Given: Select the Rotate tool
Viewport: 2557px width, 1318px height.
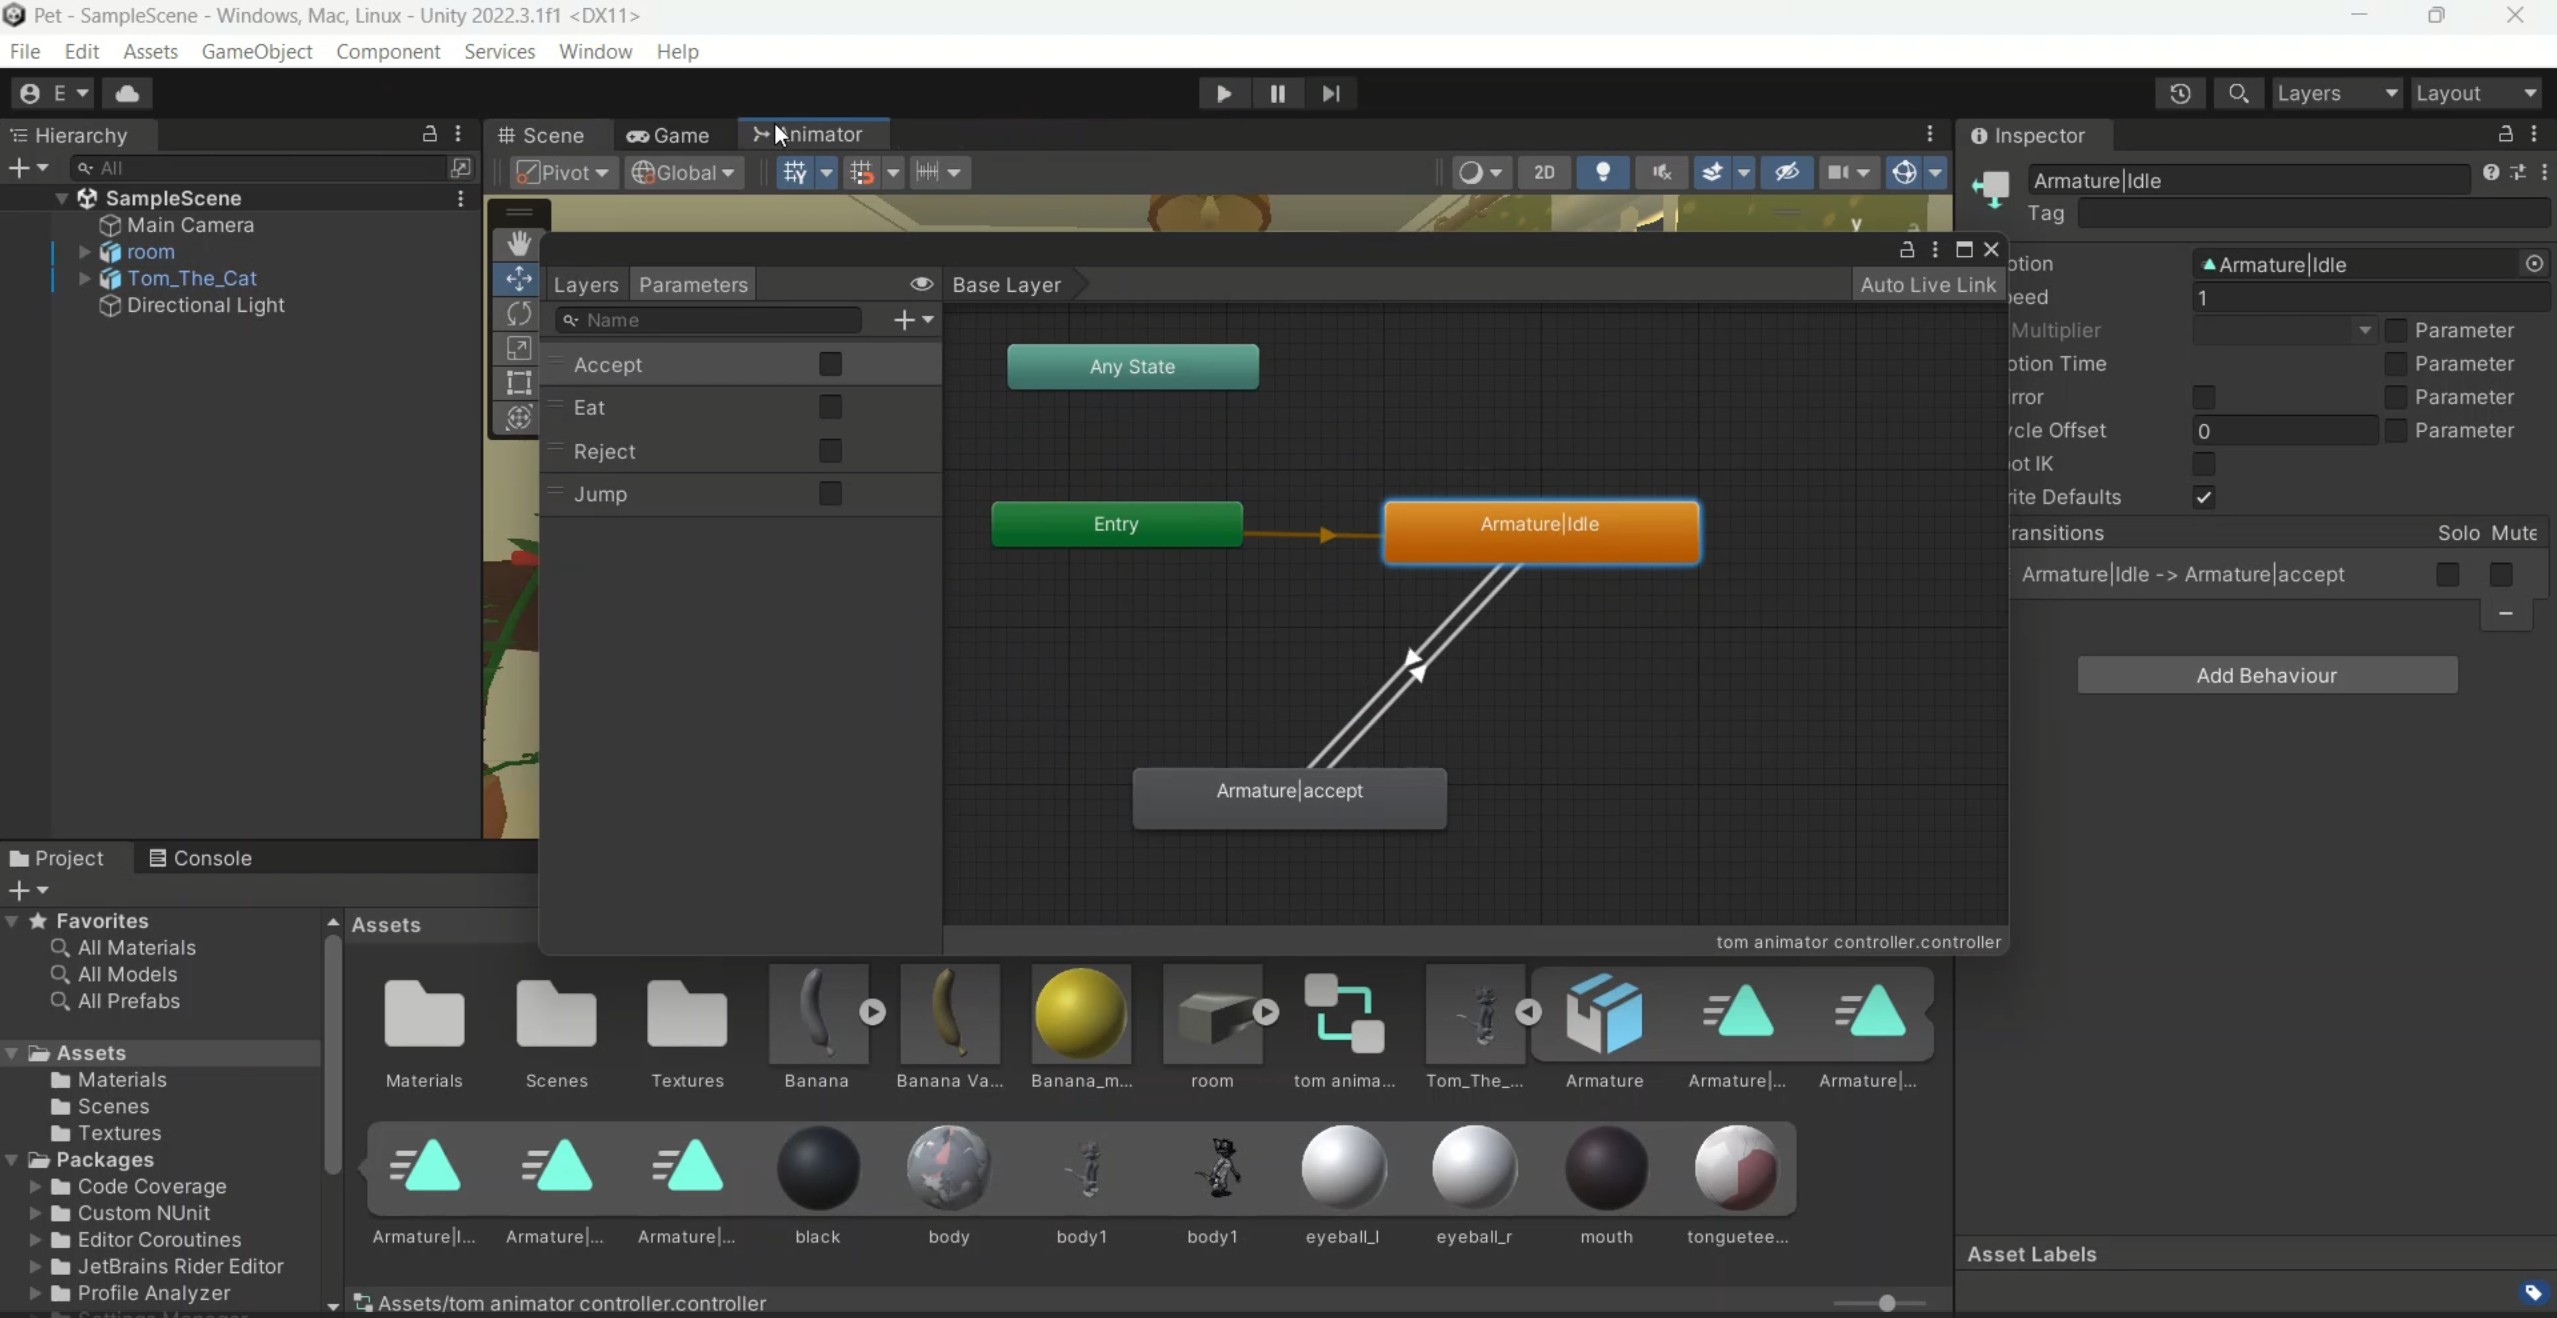Looking at the screenshot, I should pos(518,314).
